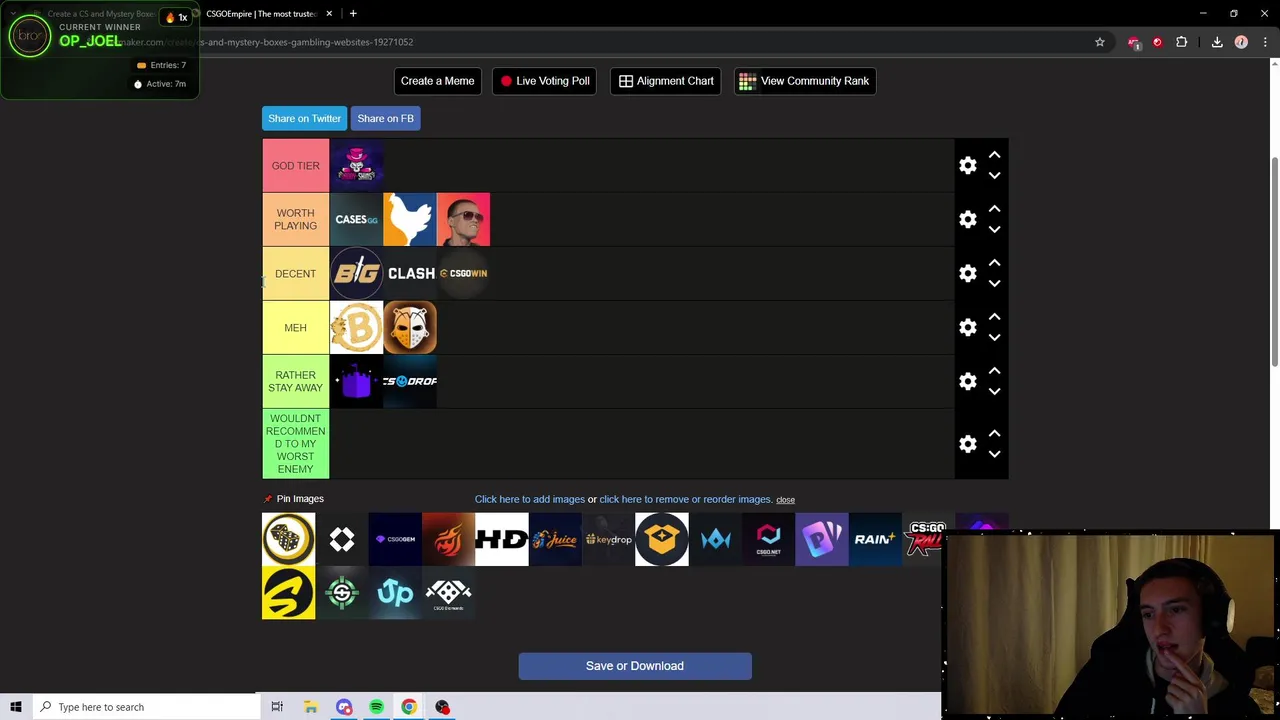Pick the yellow S logo from tray
This screenshot has width=1280, height=720.
tap(288, 593)
